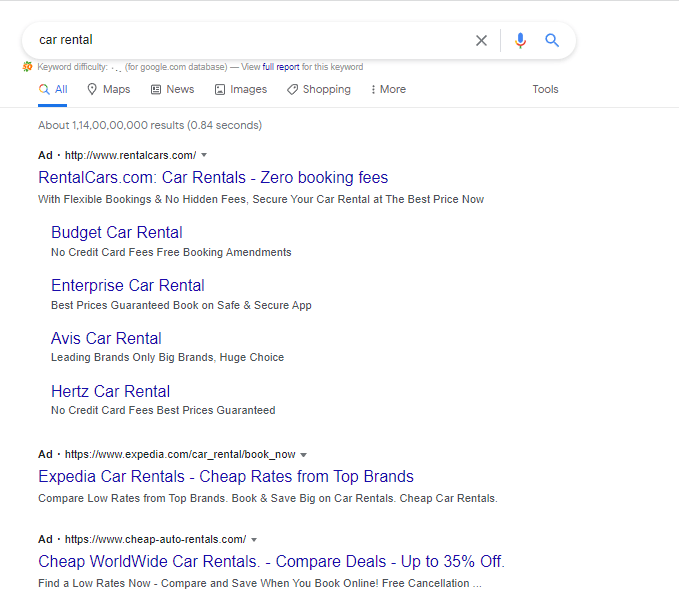Screen dimensions: 679x601
Task: Switch to the All results tab
Action: [53, 89]
